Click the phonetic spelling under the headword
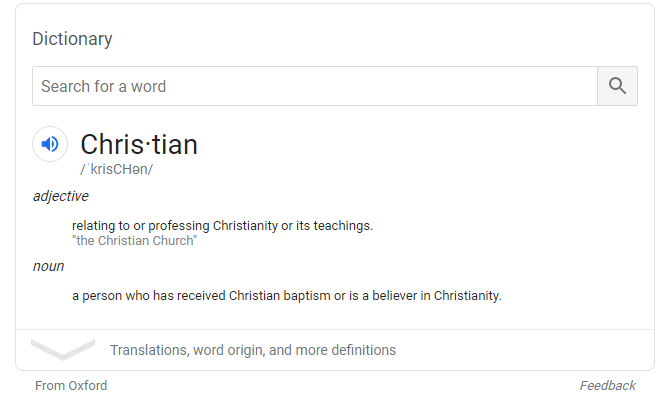The height and width of the screenshot is (402, 663). (x=116, y=169)
